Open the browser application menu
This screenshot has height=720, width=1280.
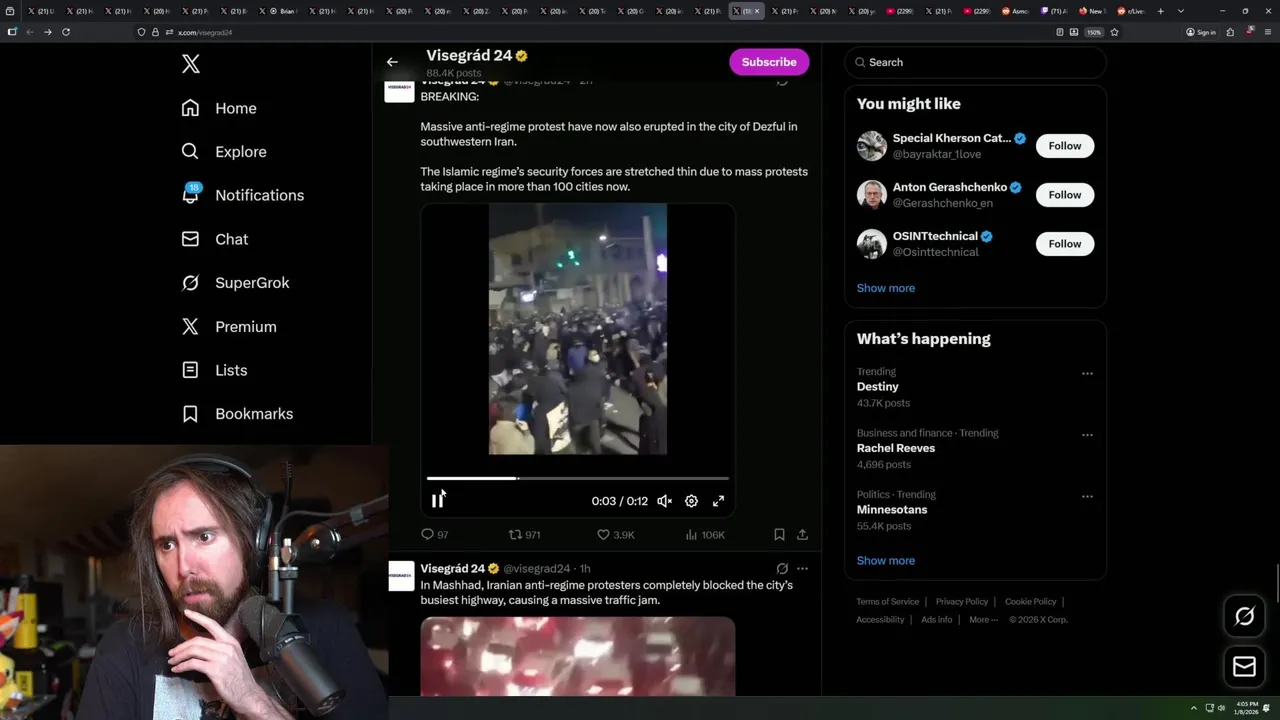click(x=1267, y=32)
